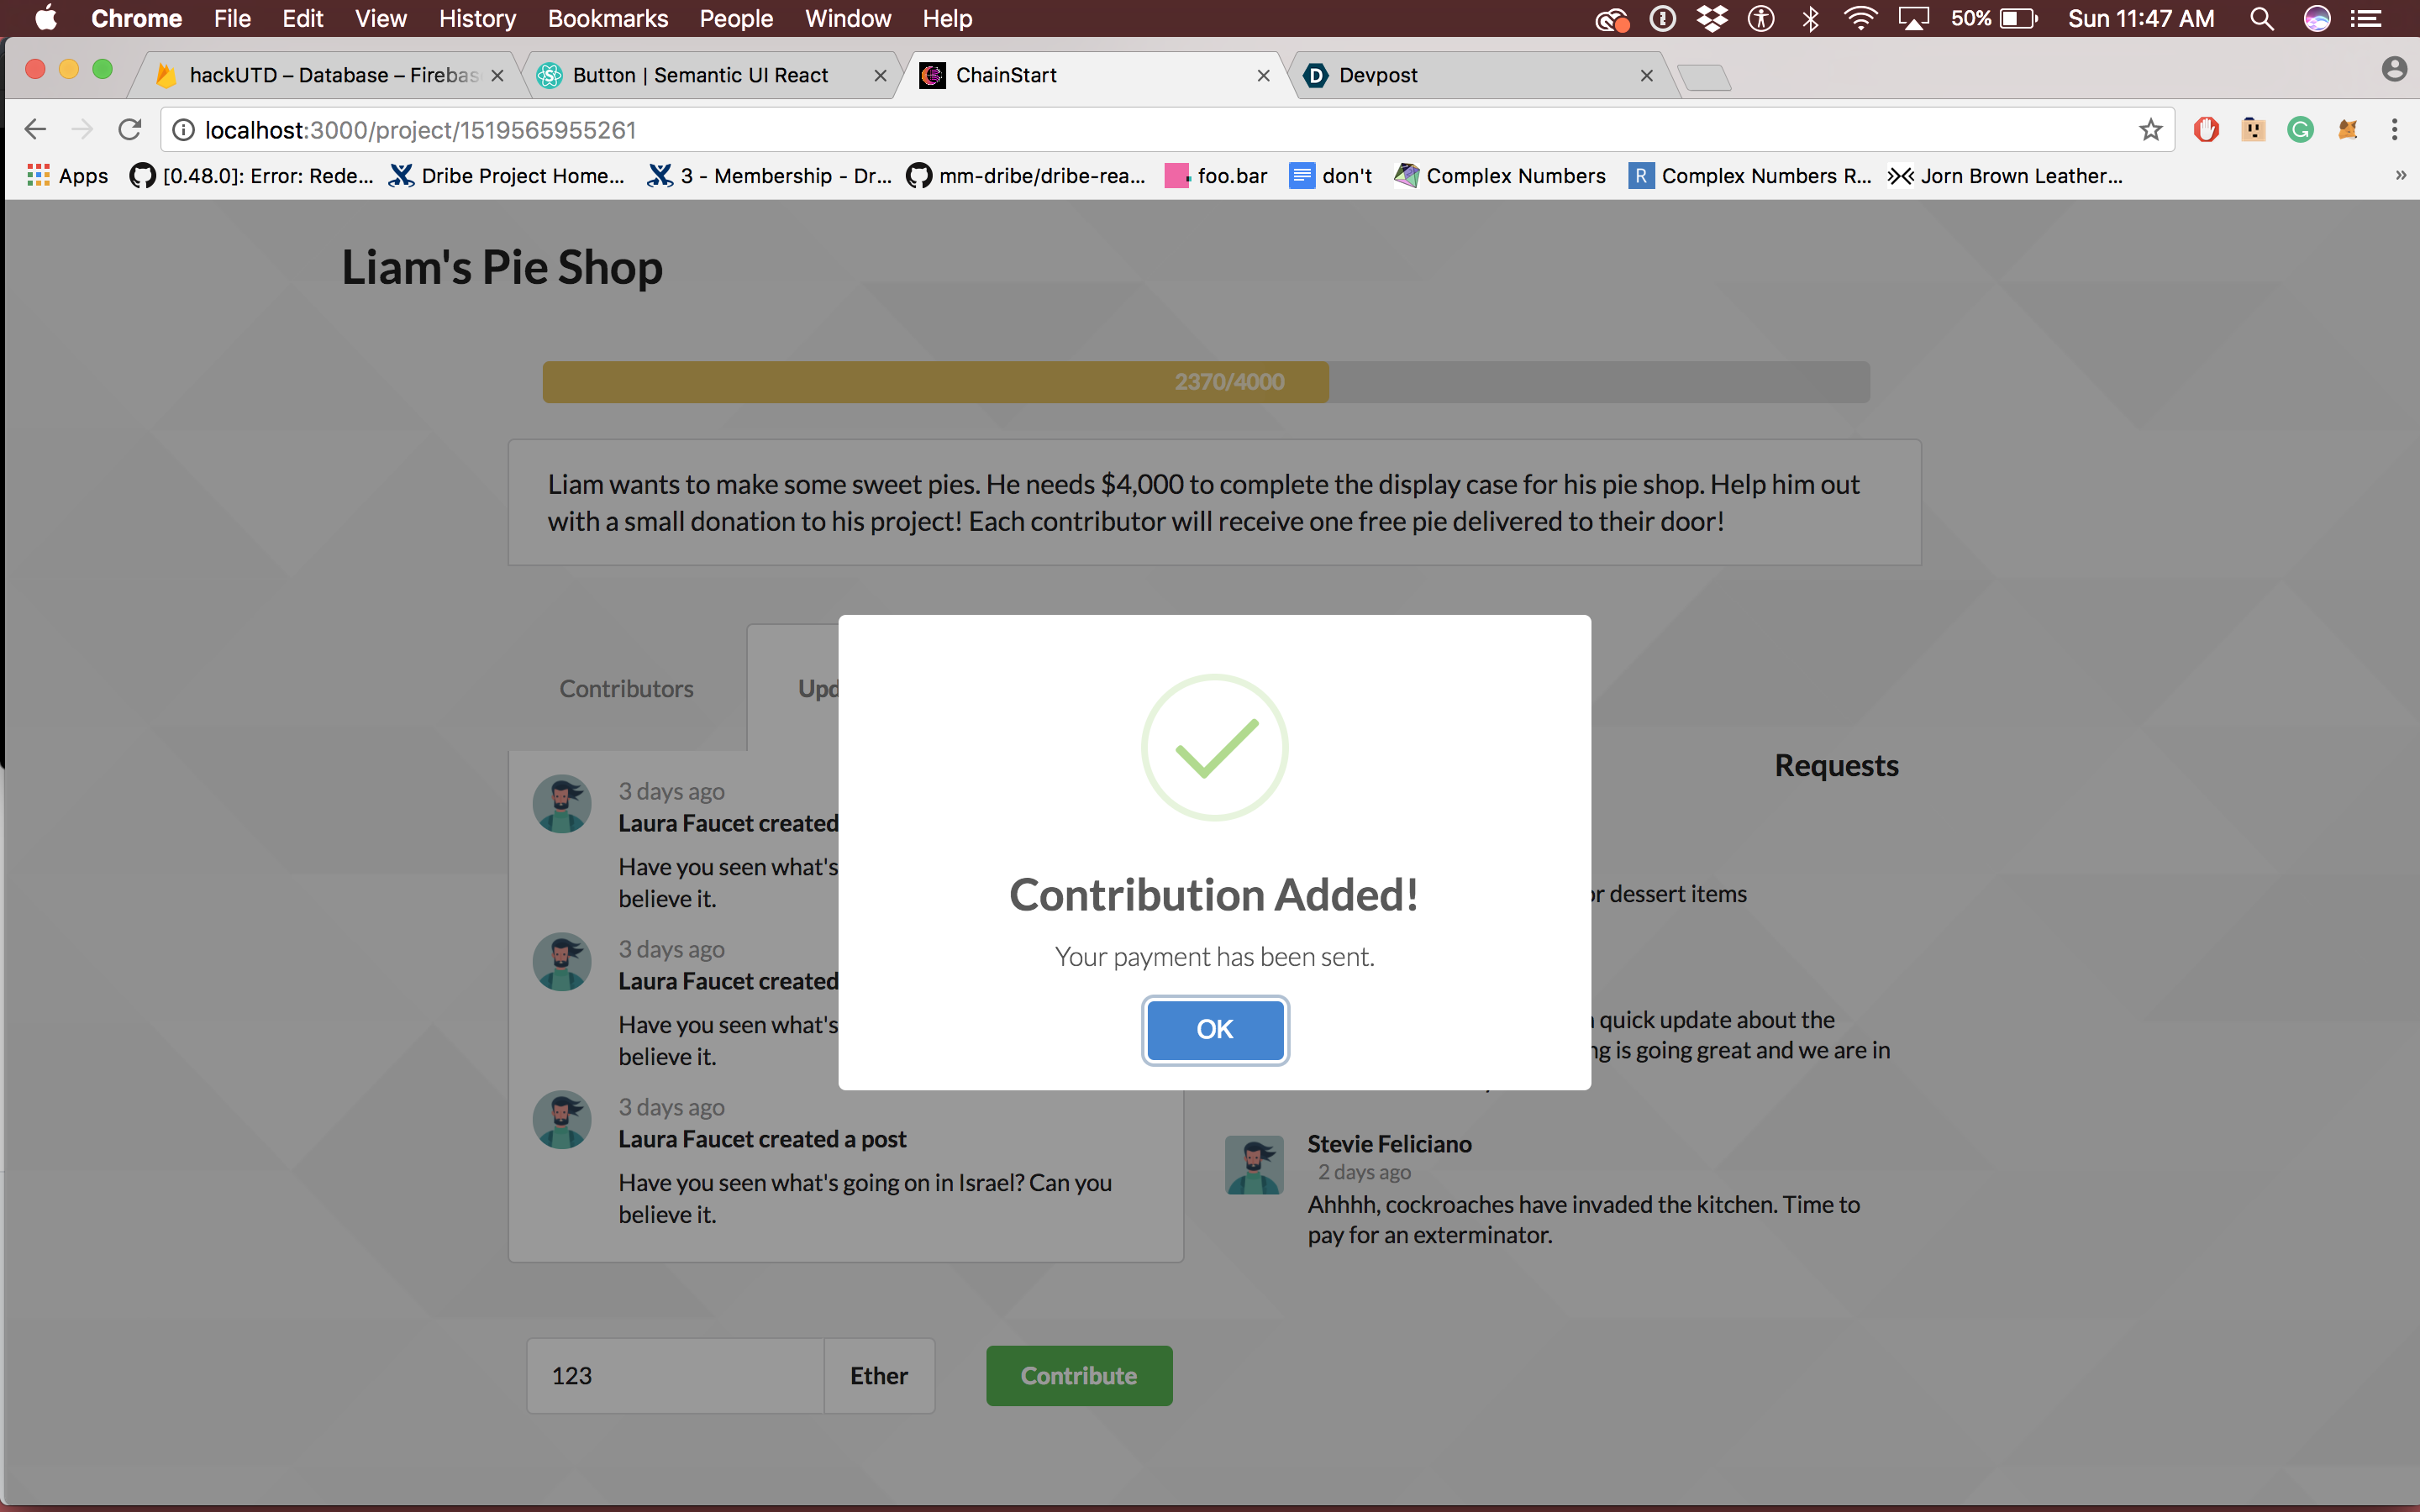Open the MetaMask fox extension icon
Viewport: 2420px width, 1512px height.
coord(2347,130)
